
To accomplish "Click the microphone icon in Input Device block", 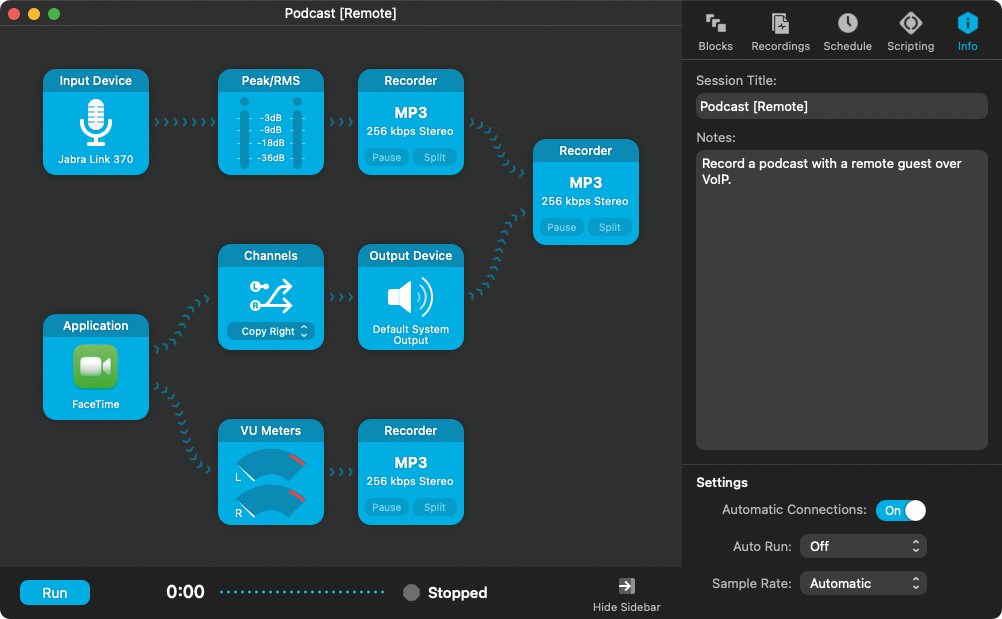I will coord(96,123).
